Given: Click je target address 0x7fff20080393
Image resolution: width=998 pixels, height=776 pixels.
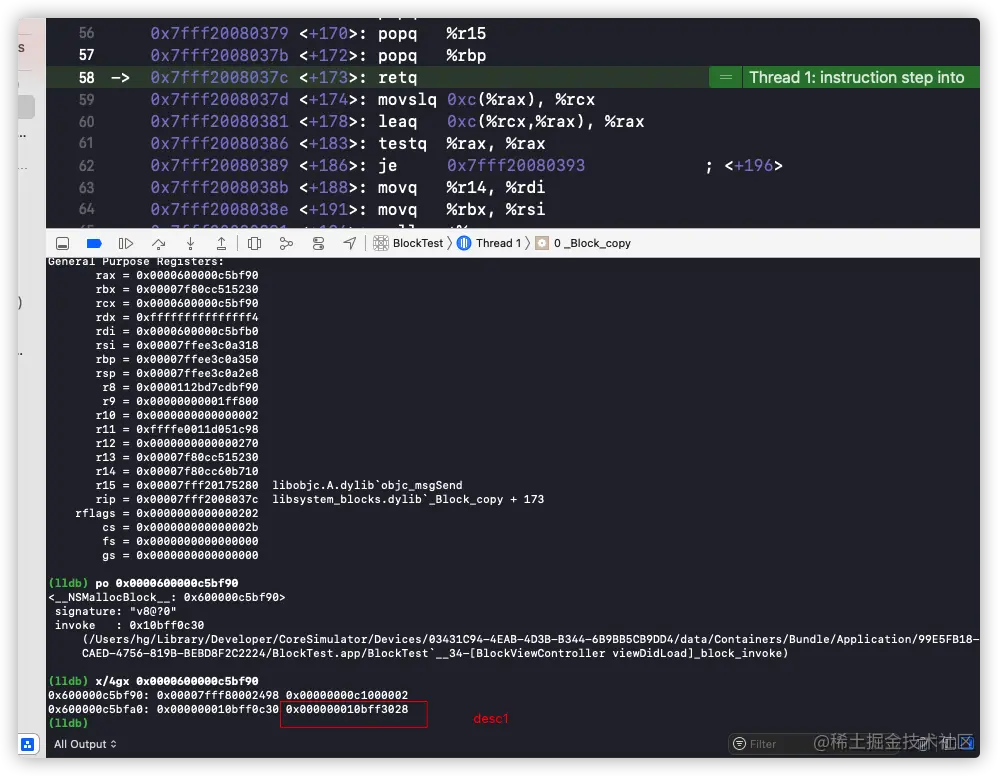Looking at the screenshot, I should 516,166.
